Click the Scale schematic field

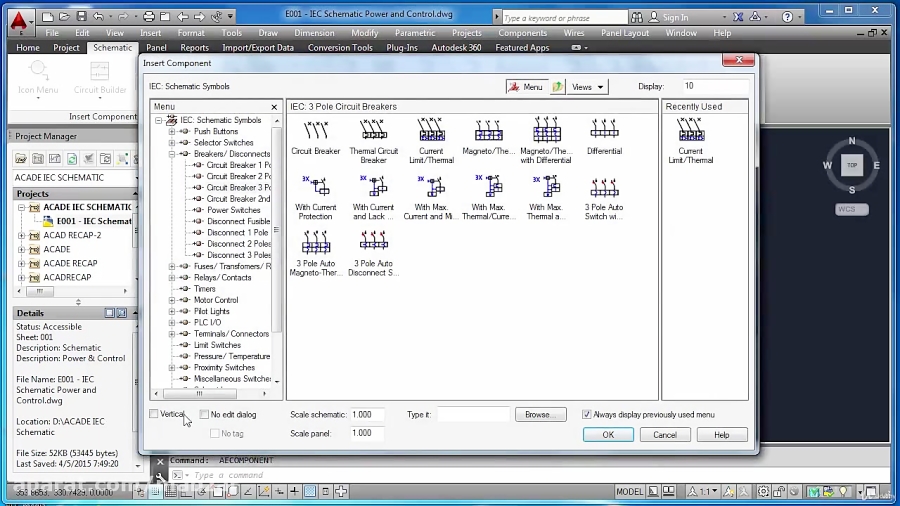click(x=367, y=414)
